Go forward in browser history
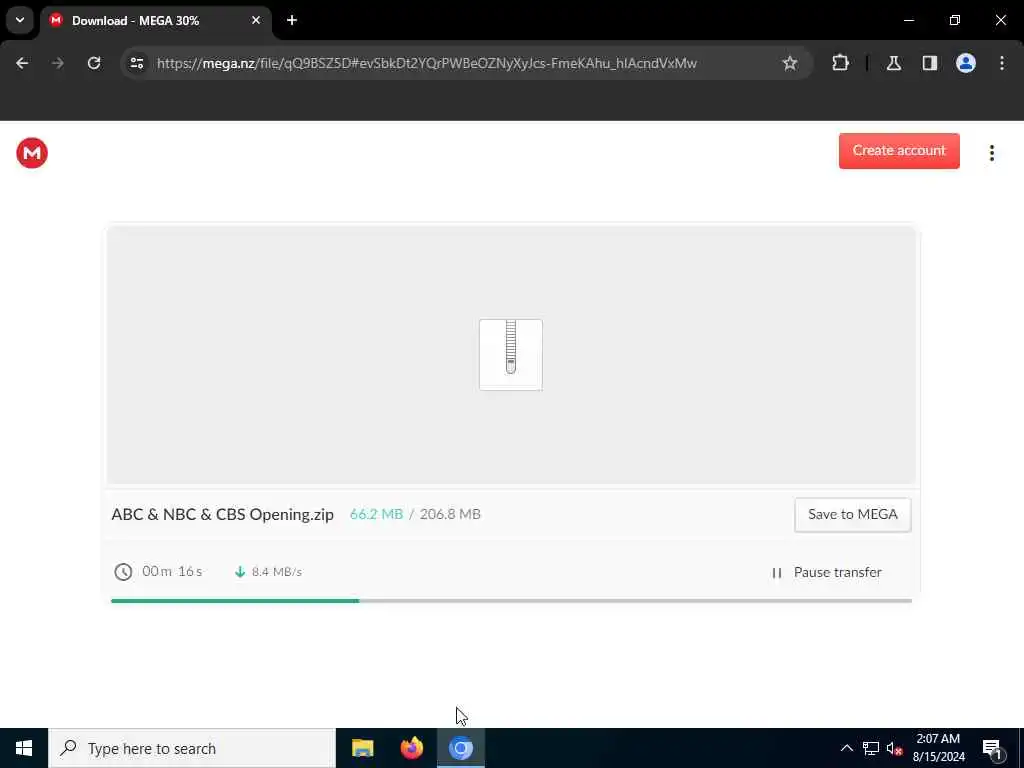 point(58,63)
